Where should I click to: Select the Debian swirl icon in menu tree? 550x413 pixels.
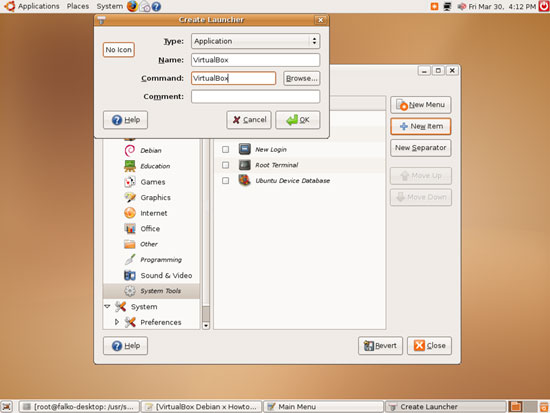pyautogui.click(x=130, y=150)
